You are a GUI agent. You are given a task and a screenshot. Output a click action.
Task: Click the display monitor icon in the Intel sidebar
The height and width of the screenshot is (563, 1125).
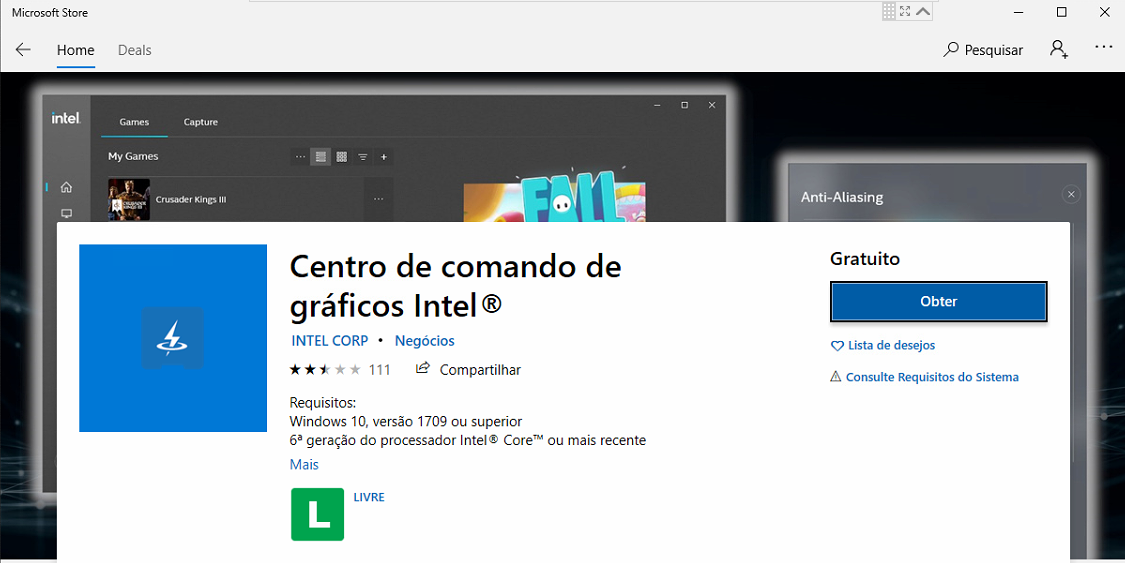pos(66,214)
